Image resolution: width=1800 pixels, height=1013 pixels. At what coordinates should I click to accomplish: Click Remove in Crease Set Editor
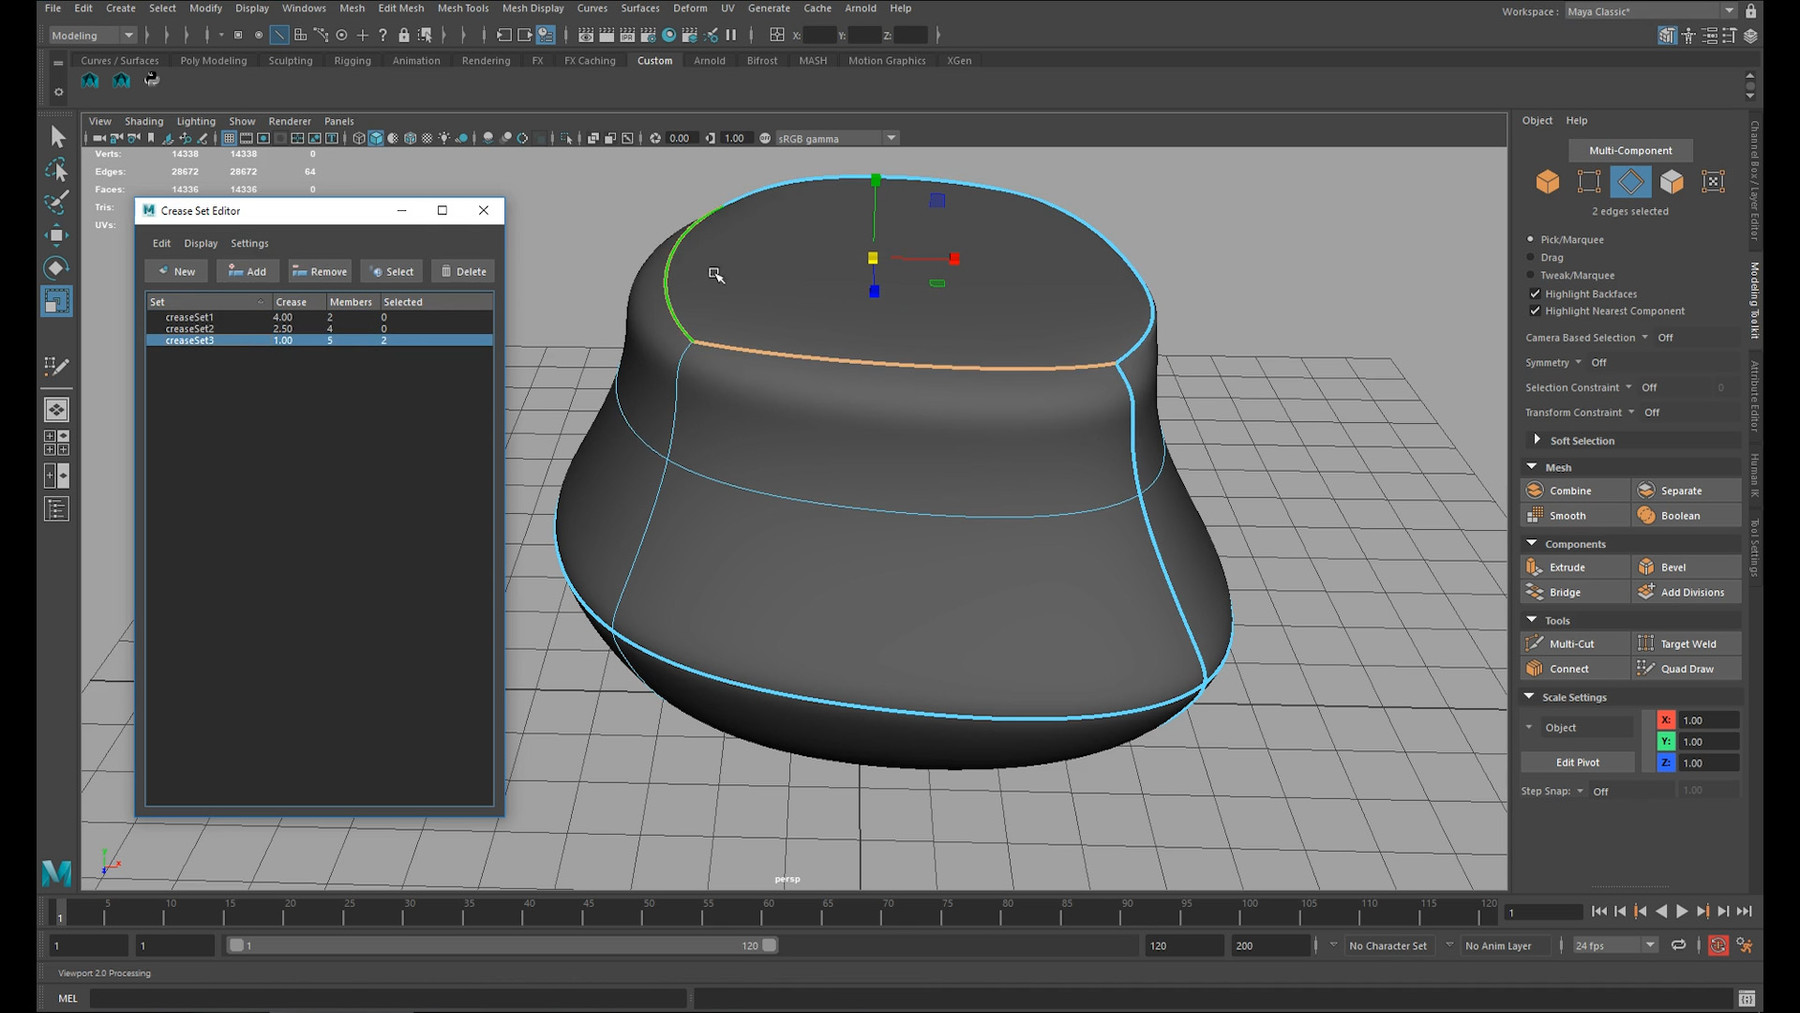click(319, 271)
